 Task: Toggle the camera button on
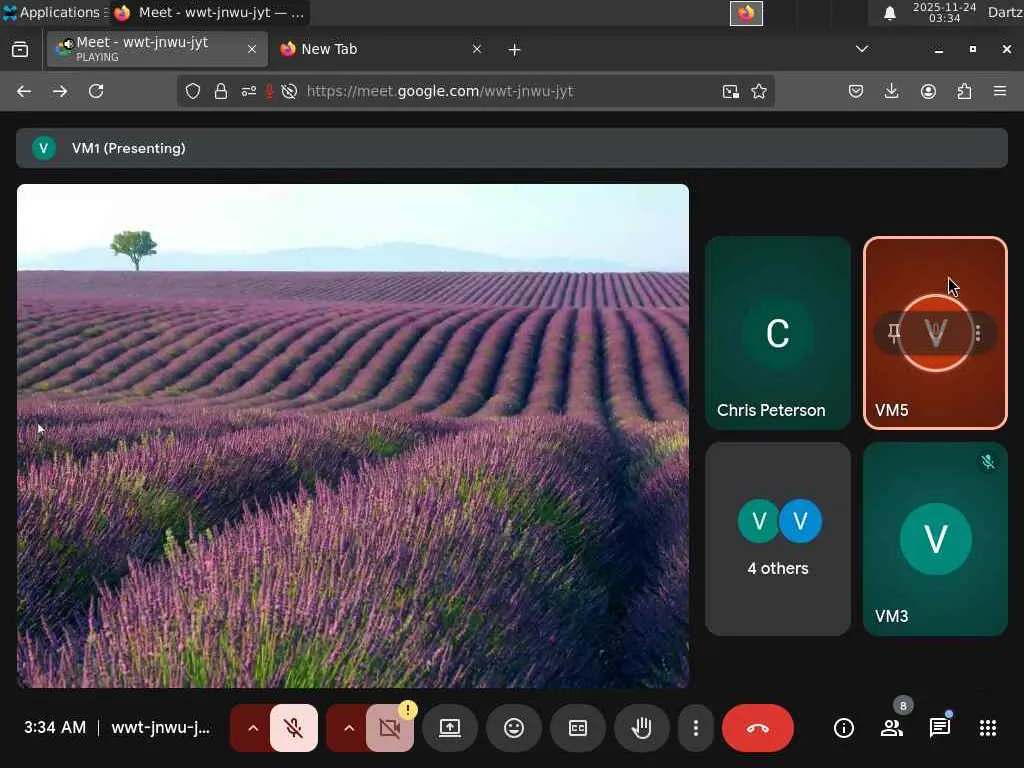tap(390, 728)
